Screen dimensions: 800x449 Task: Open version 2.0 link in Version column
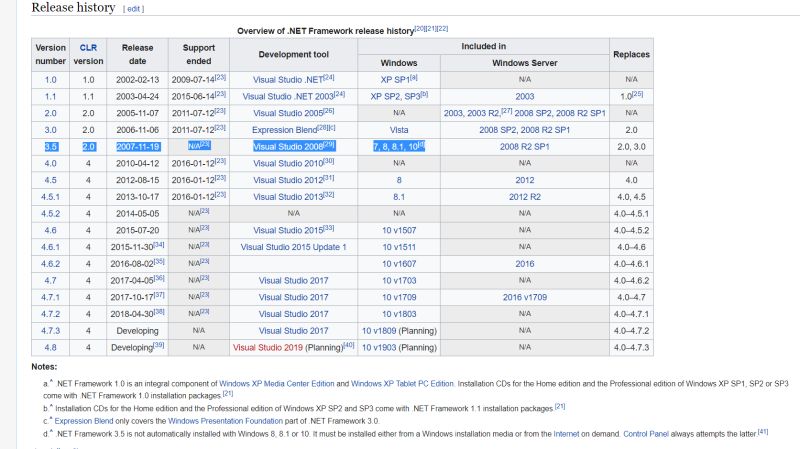pos(51,113)
